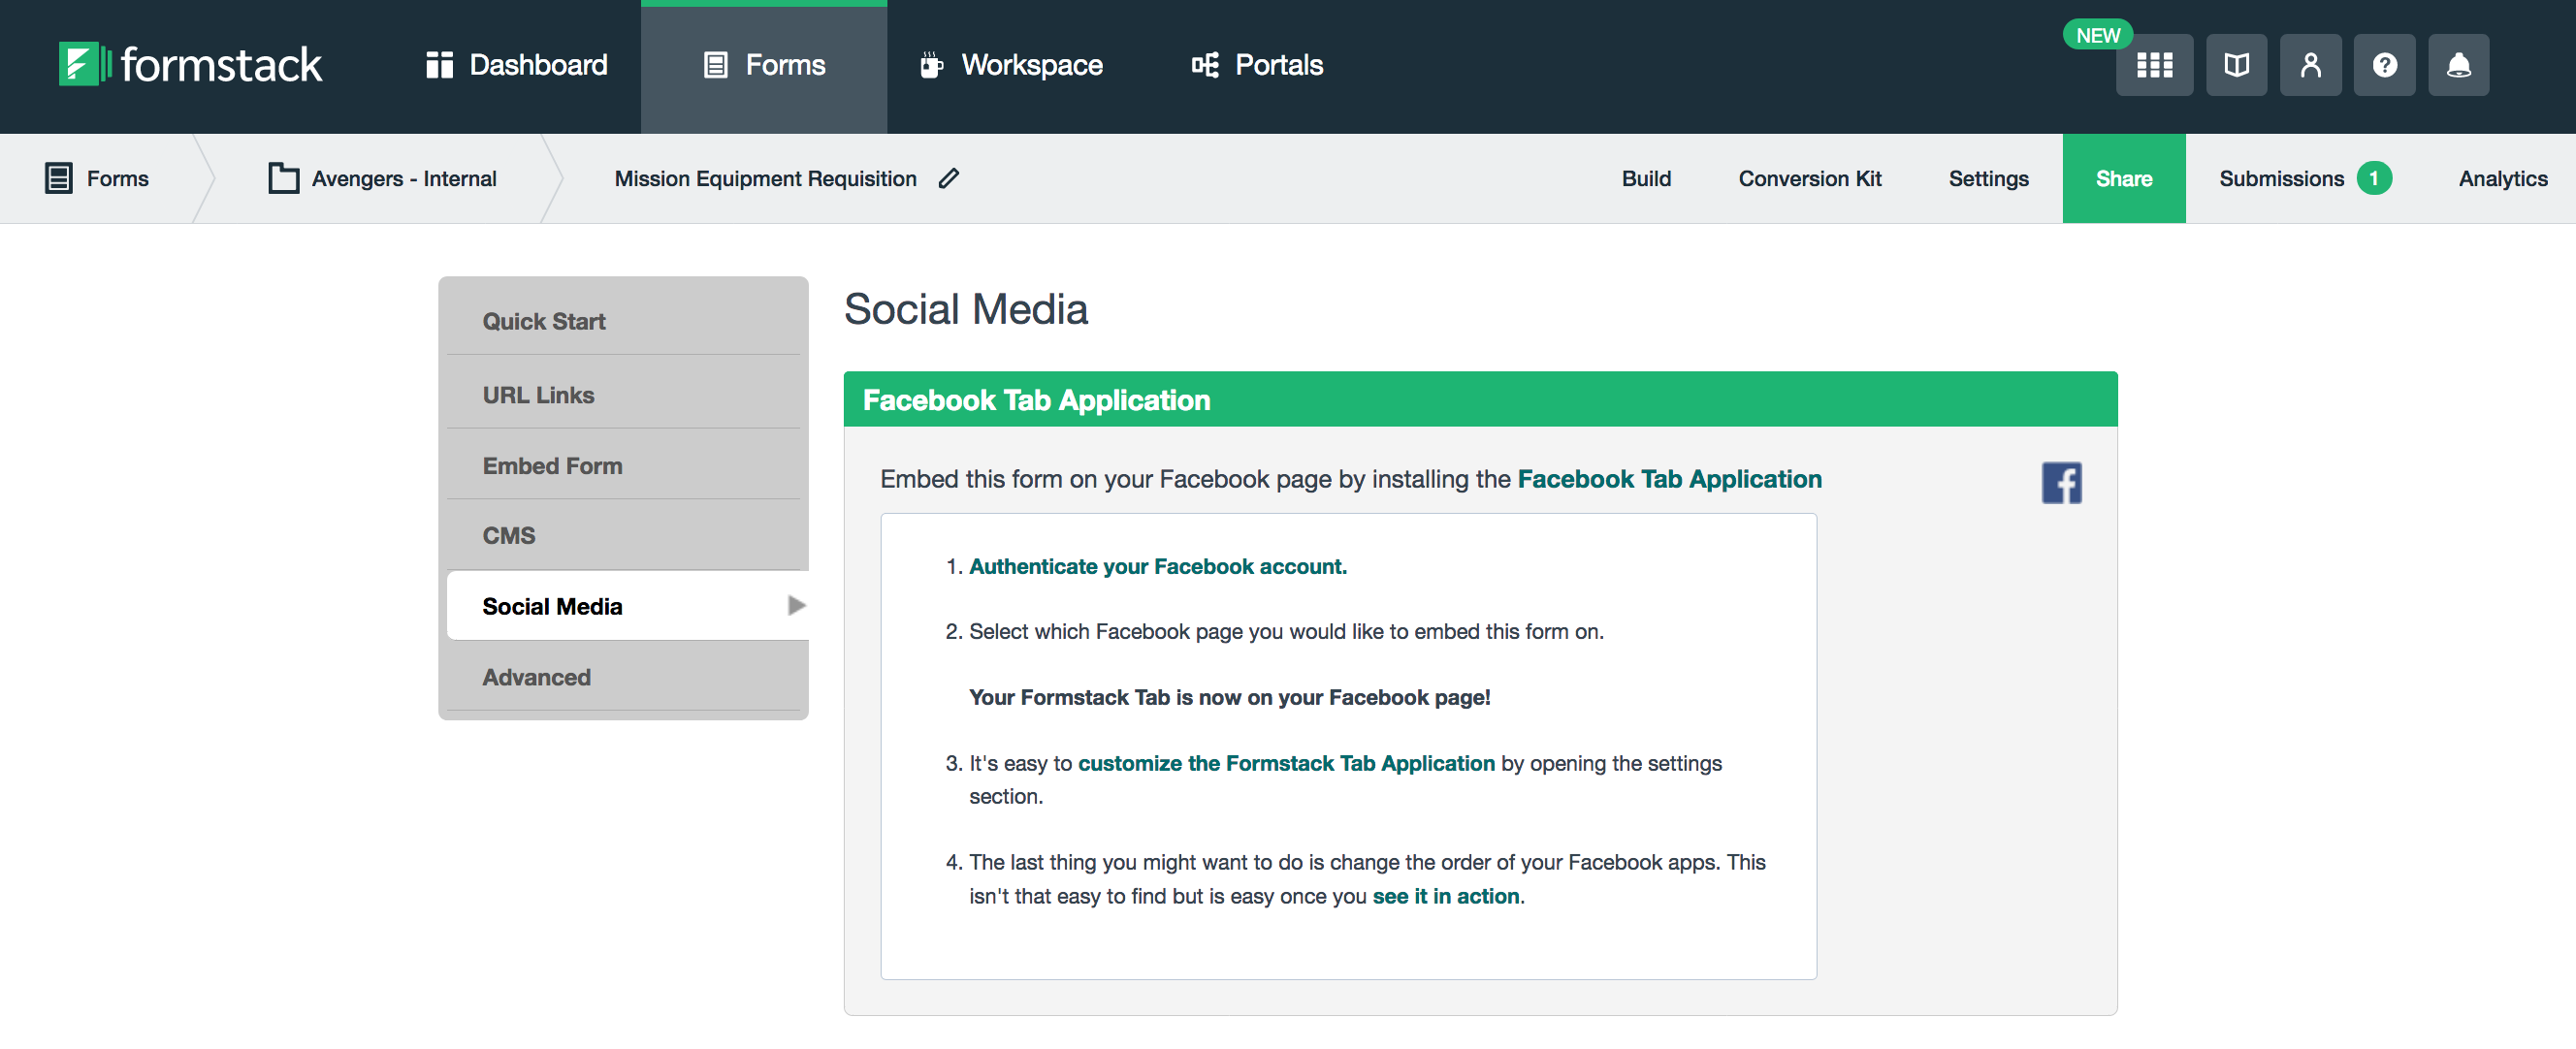The image size is (2576, 1049).
Task: Open the apps grid icon
Action: point(2153,65)
